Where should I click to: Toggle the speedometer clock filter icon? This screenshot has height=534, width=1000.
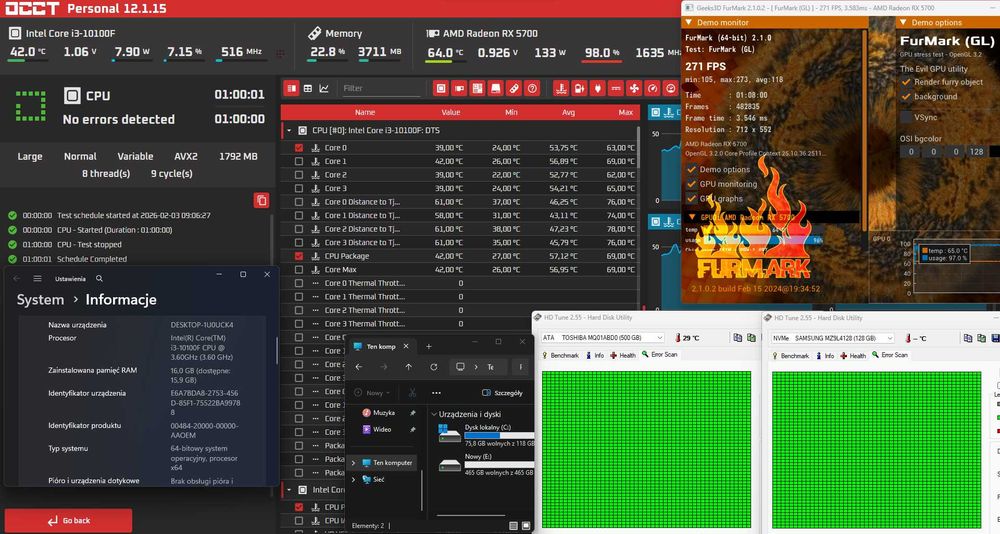652,89
